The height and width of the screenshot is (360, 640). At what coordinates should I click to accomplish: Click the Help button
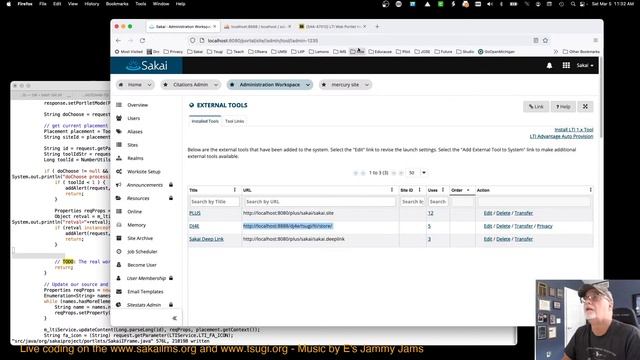[563, 107]
